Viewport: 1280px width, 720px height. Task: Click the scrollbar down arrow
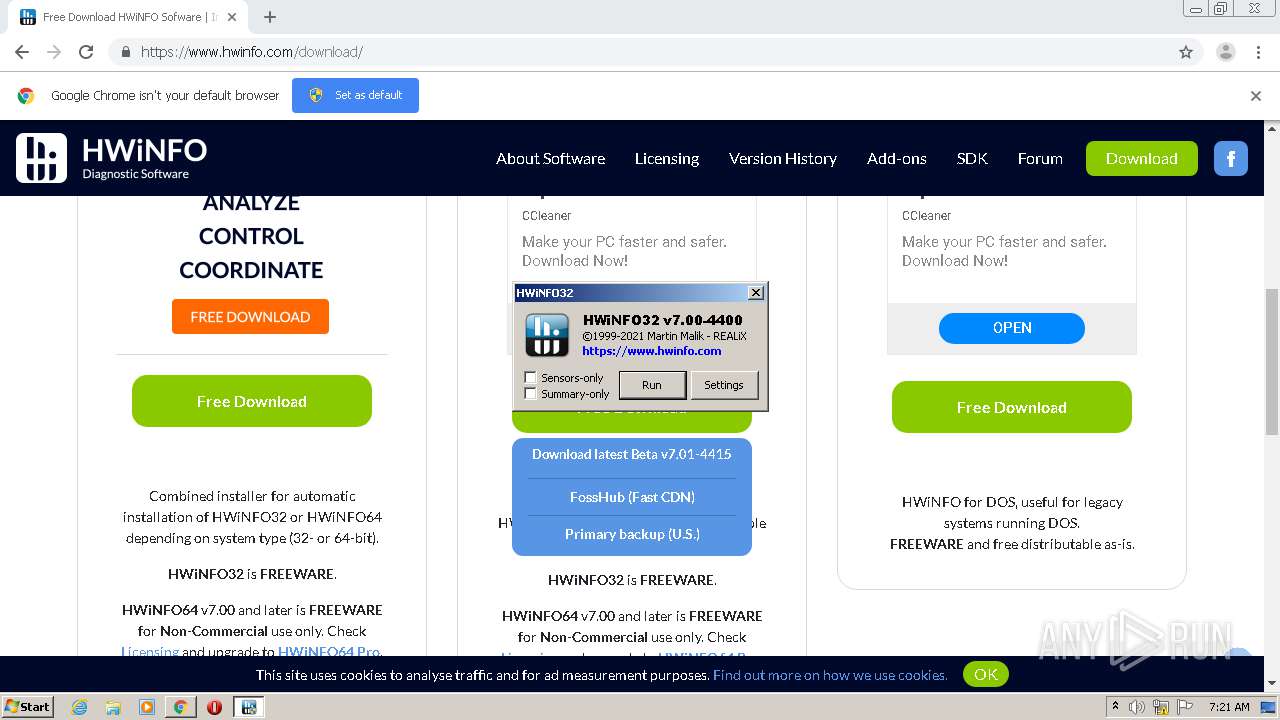(x=1272, y=684)
